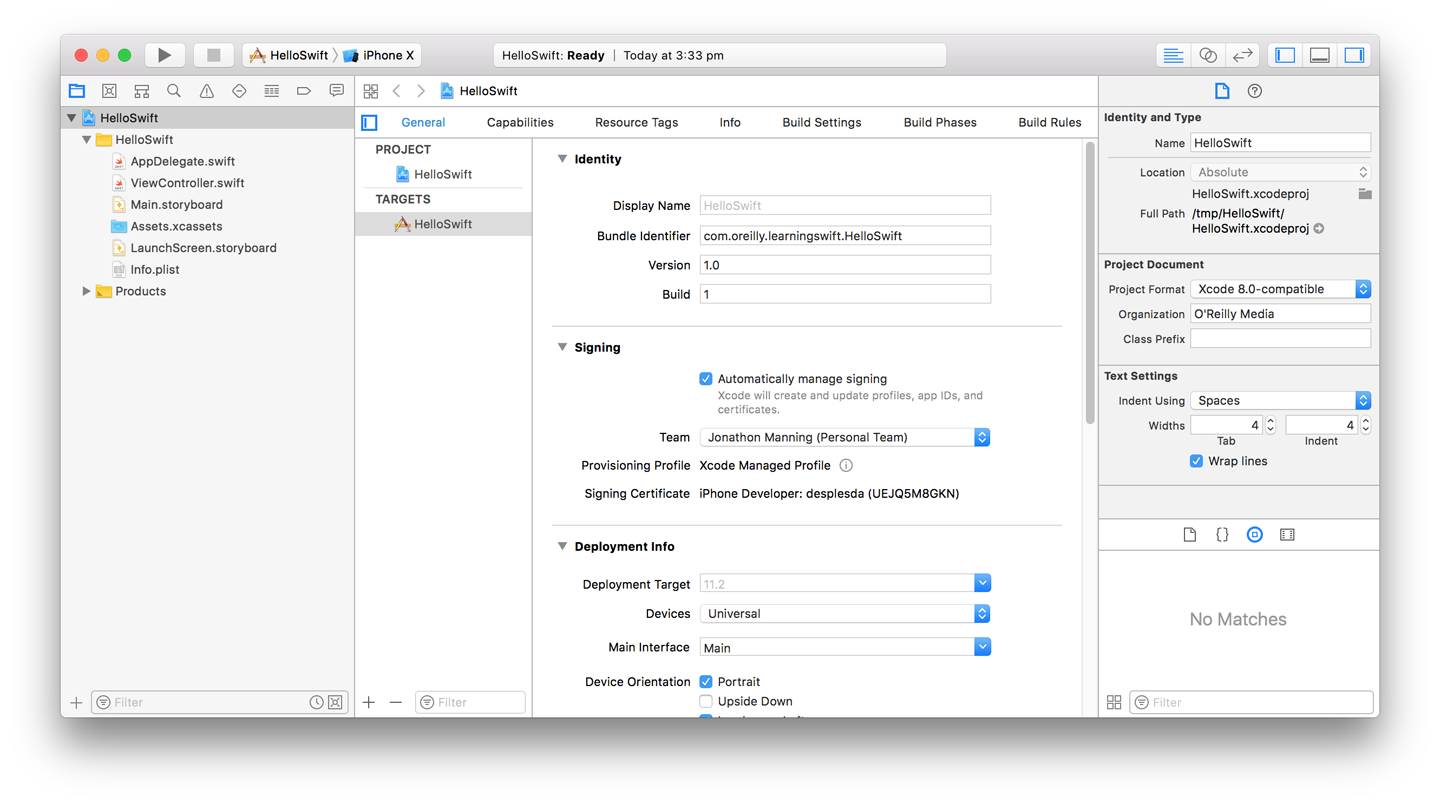Show the File Template library
The height and width of the screenshot is (804, 1440).
coord(1190,535)
